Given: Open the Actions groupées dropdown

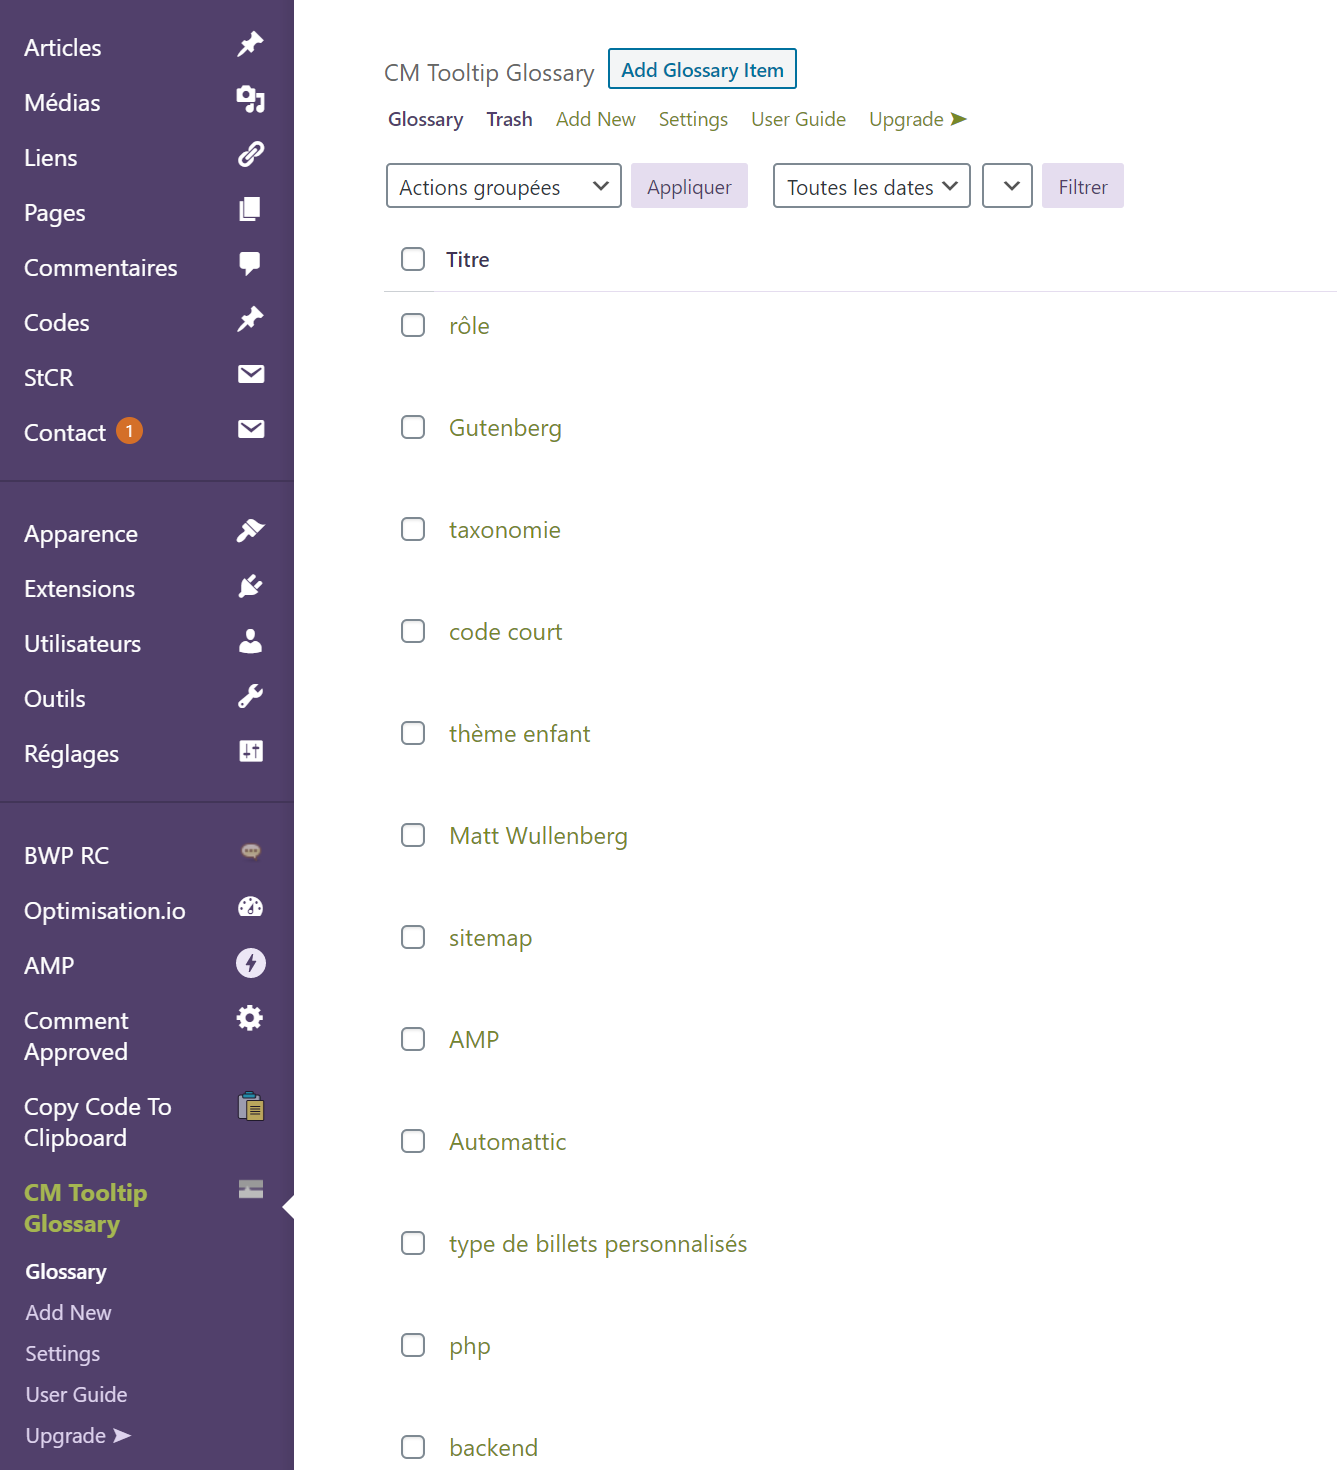Looking at the screenshot, I should 504,186.
